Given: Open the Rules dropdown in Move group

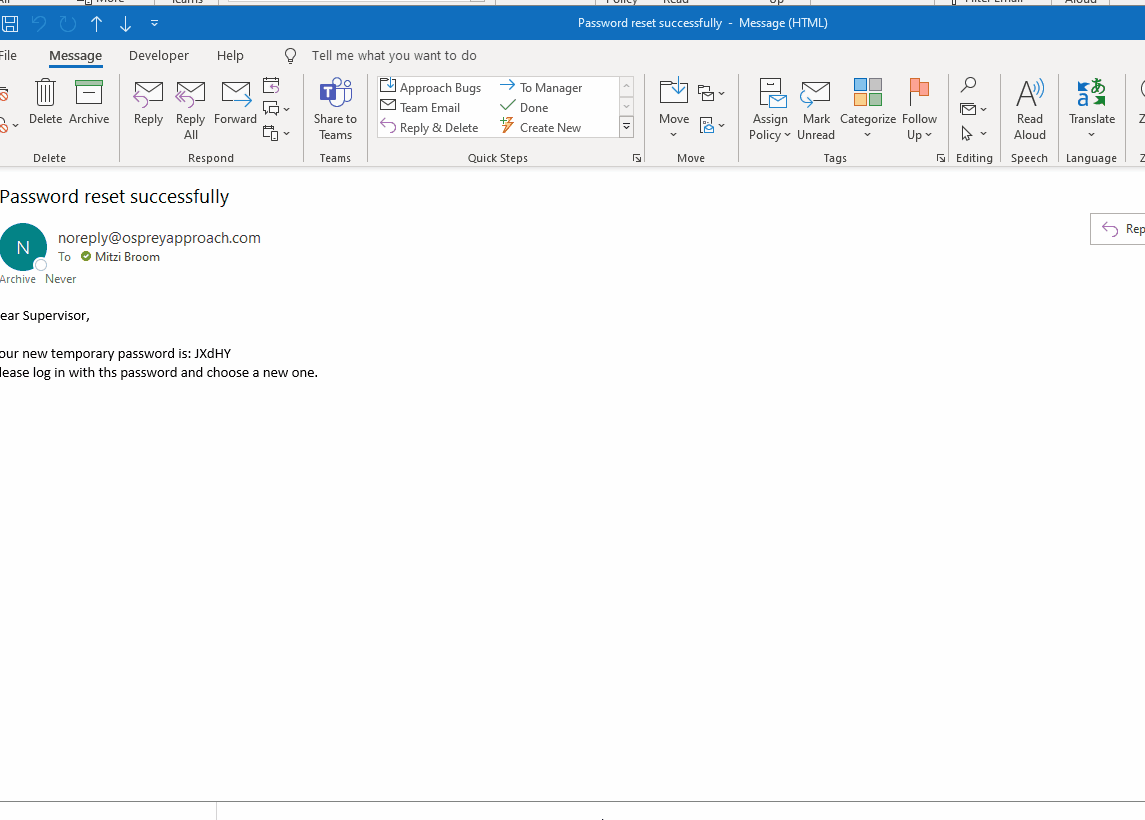Looking at the screenshot, I should click(711, 93).
